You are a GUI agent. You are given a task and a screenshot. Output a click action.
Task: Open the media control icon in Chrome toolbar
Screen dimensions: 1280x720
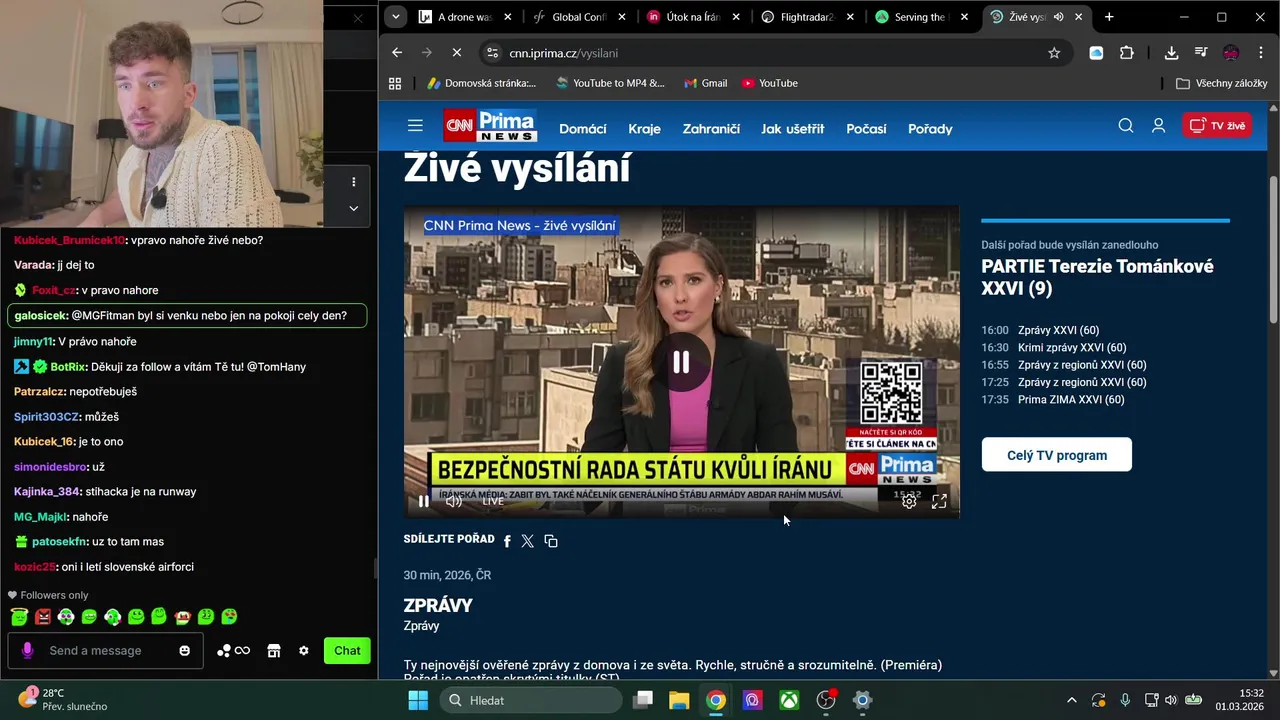click(x=1201, y=53)
